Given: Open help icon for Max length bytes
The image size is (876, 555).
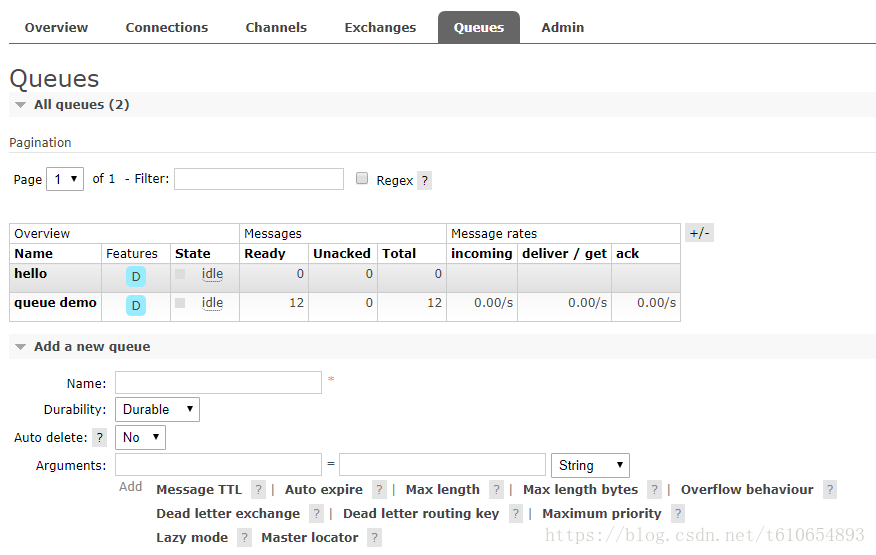Looking at the screenshot, I should (654, 490).
